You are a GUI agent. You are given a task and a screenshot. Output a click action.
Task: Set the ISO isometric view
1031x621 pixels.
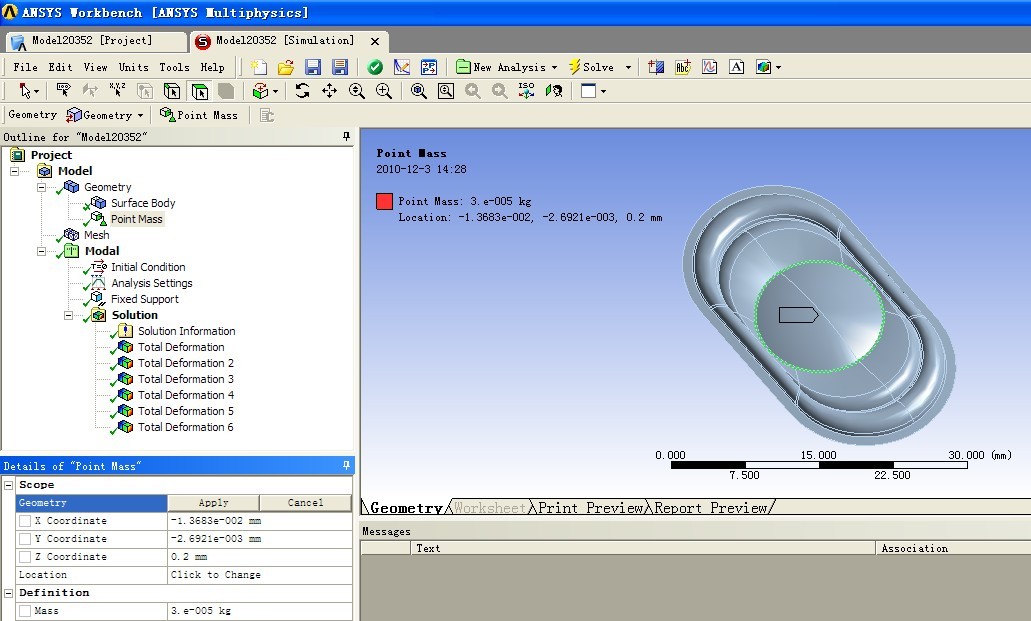526,90
